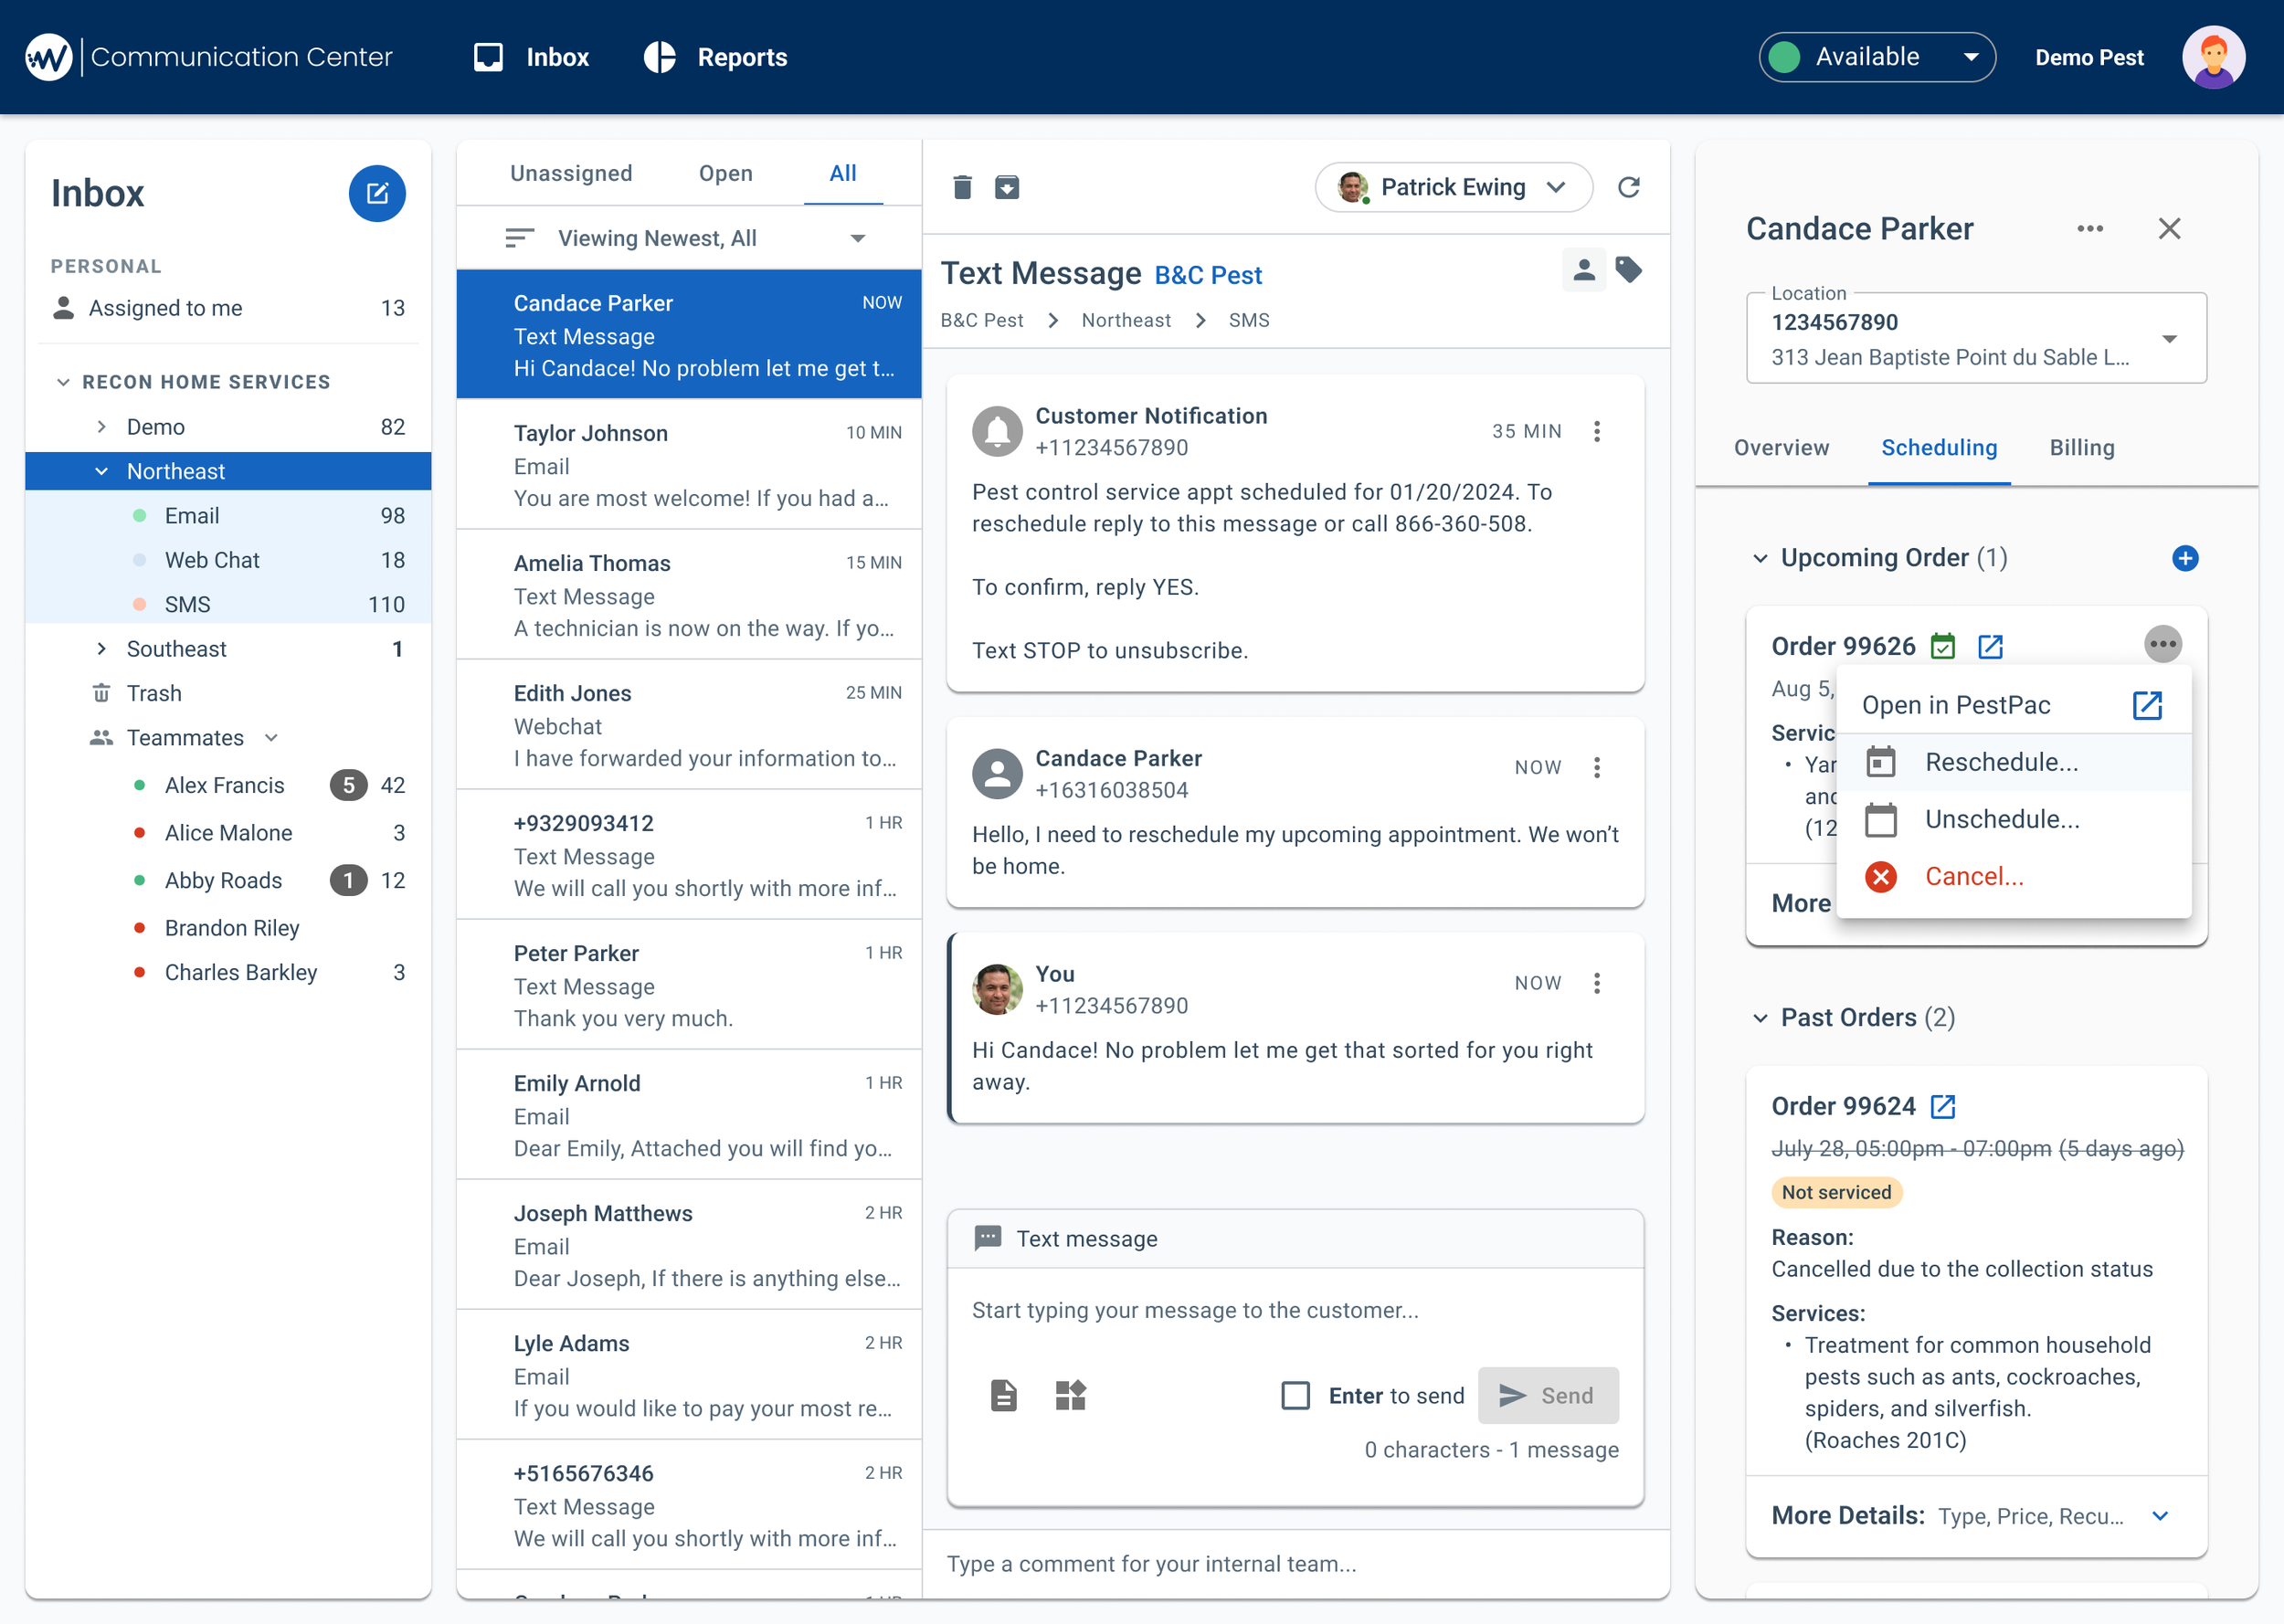The image size is (2284, 1624).
Task: Open the message templates icon in composer
Action: pos(1070,1395)
